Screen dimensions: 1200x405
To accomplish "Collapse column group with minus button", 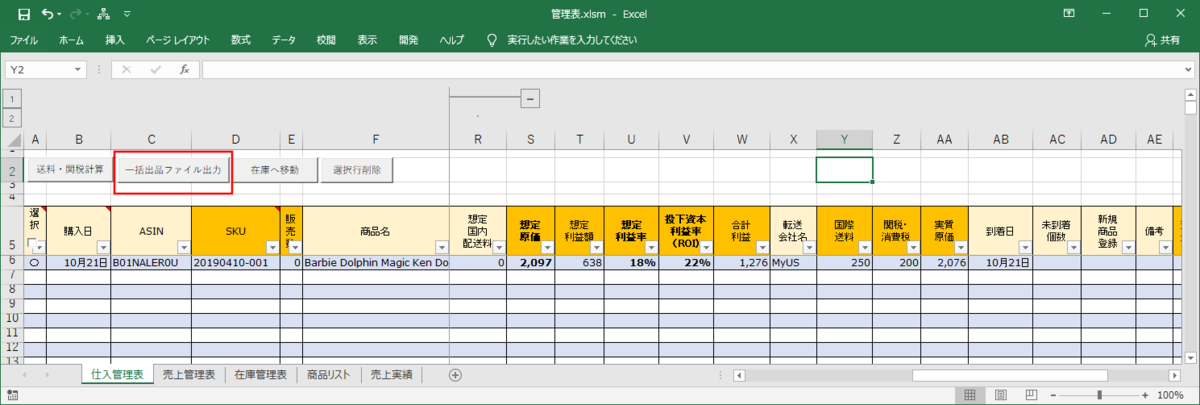I will click(532, 98).
